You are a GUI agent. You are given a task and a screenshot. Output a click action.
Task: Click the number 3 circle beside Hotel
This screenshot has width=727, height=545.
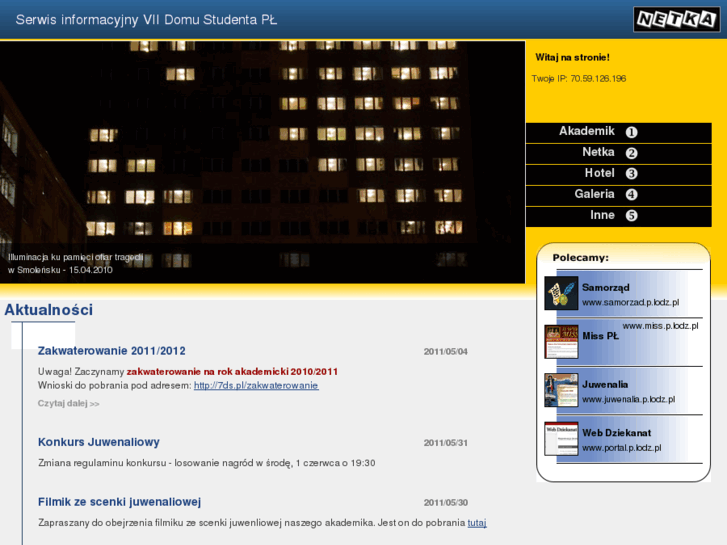click(631, 173)
